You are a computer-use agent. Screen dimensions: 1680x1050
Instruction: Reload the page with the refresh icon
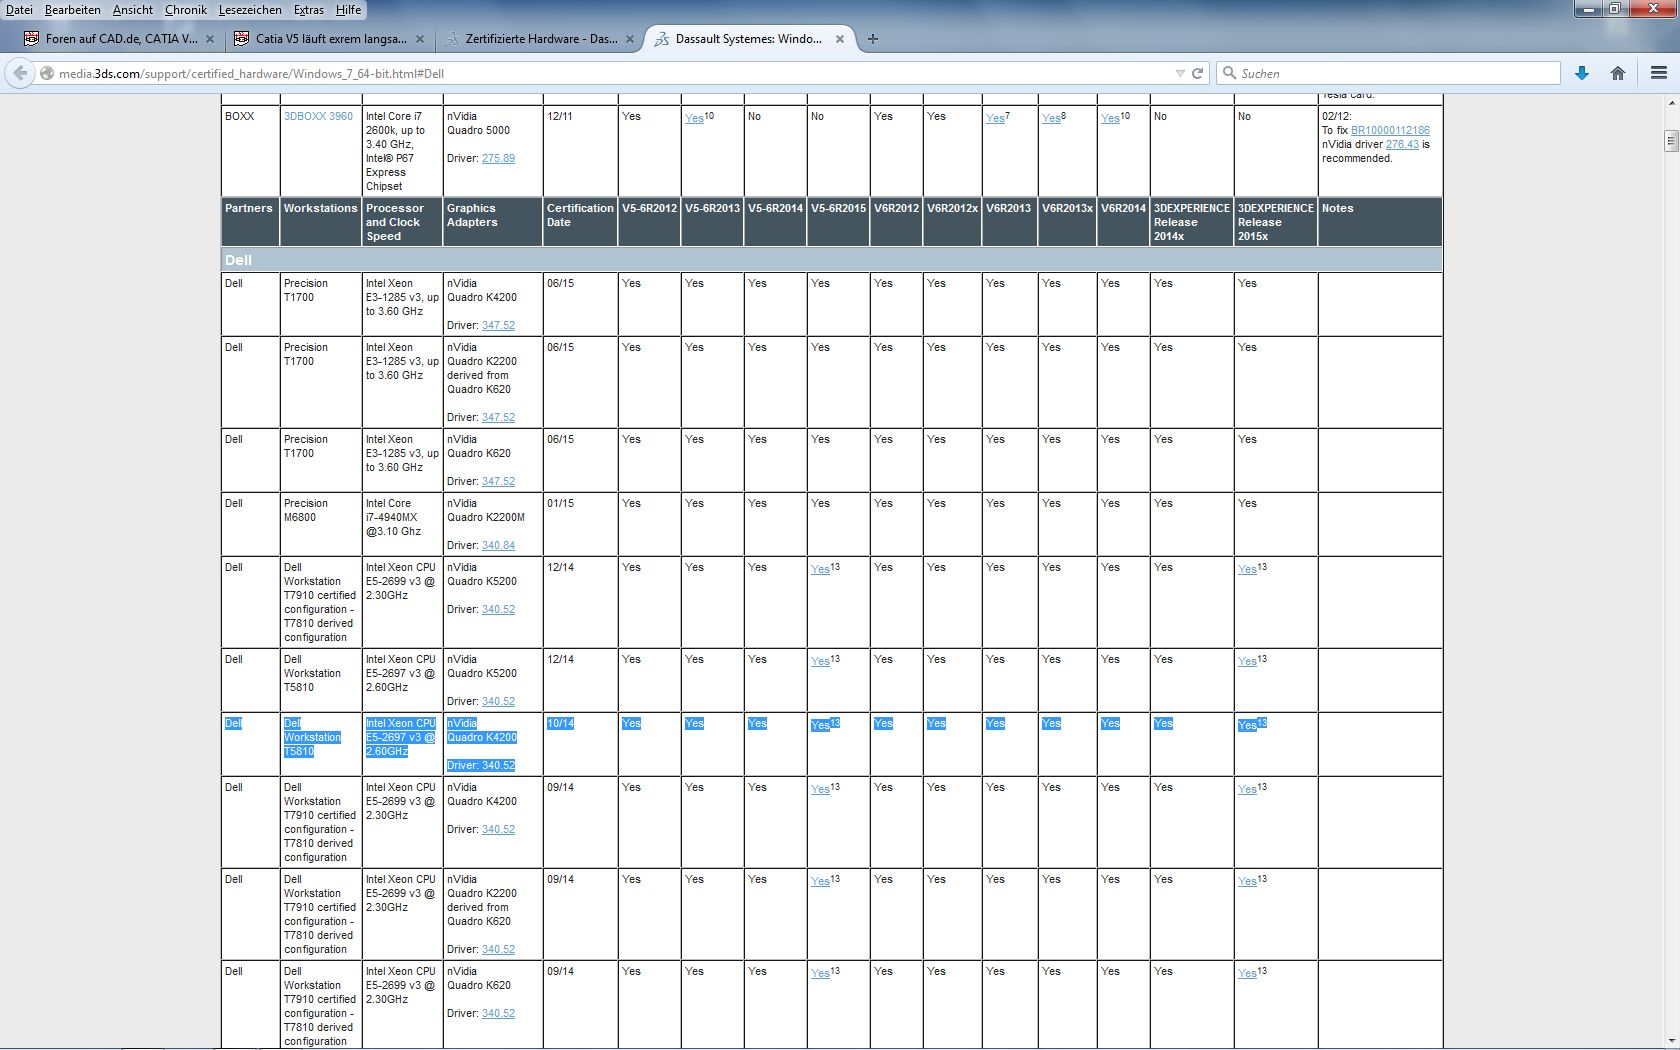point(1197,73)
